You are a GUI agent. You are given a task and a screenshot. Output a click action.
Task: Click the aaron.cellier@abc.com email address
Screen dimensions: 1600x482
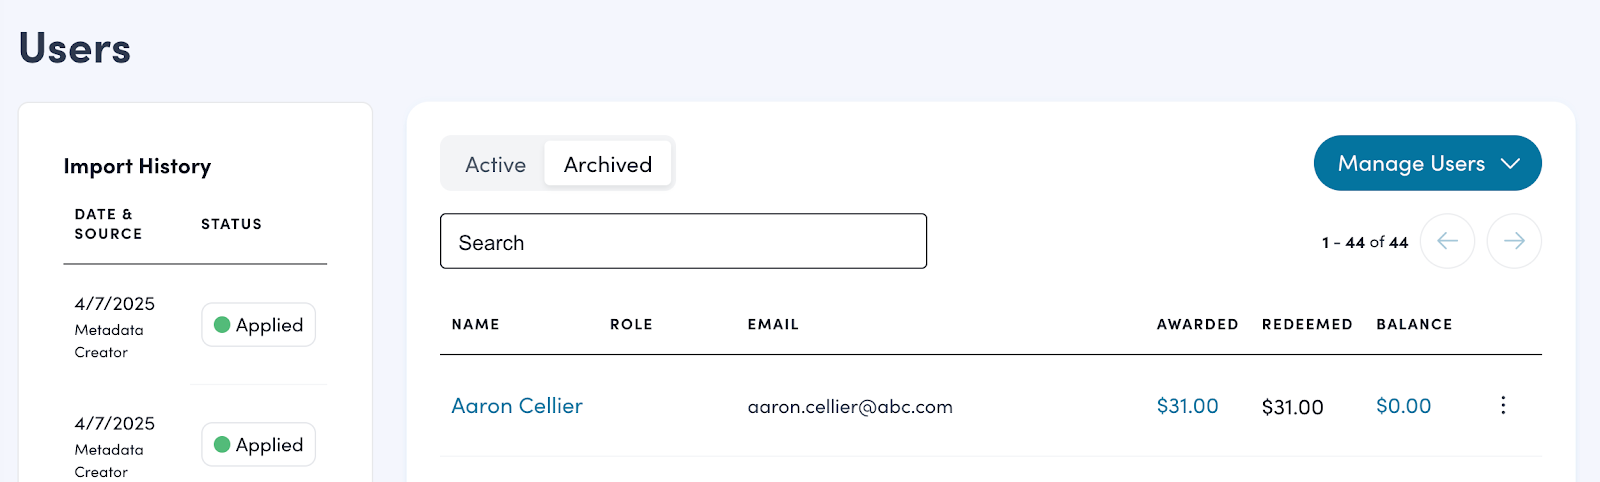click(850, 407)
